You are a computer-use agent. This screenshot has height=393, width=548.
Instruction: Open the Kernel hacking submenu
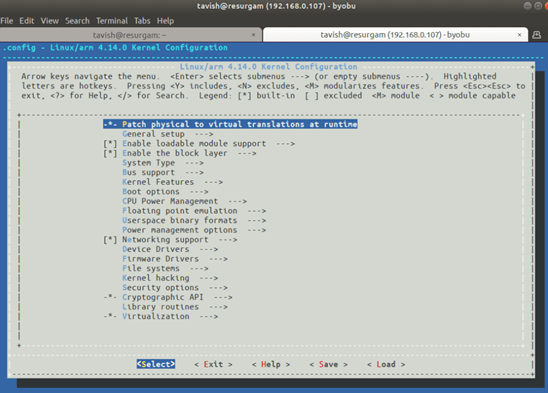[170, 278]
